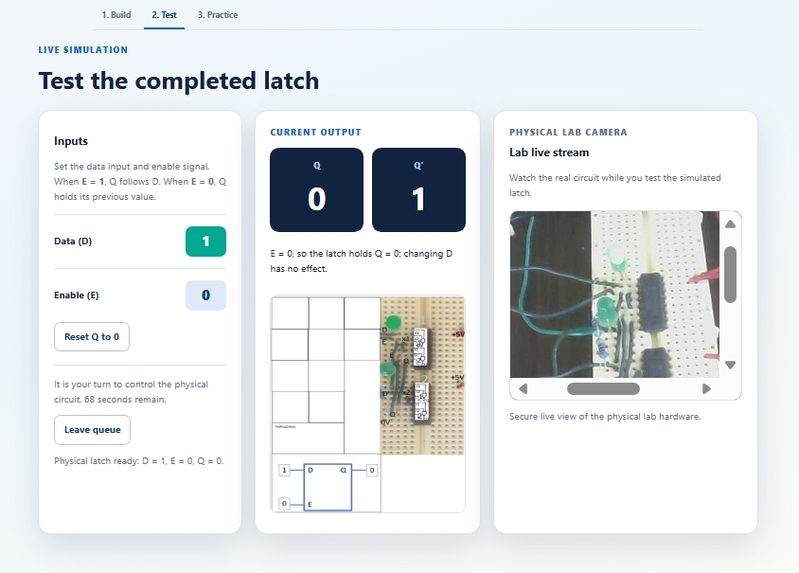Click 'Secure live view of the physical lab hardware.'
Image resolution: width=799 pixels, height=573 pixels.
(605, 416)
